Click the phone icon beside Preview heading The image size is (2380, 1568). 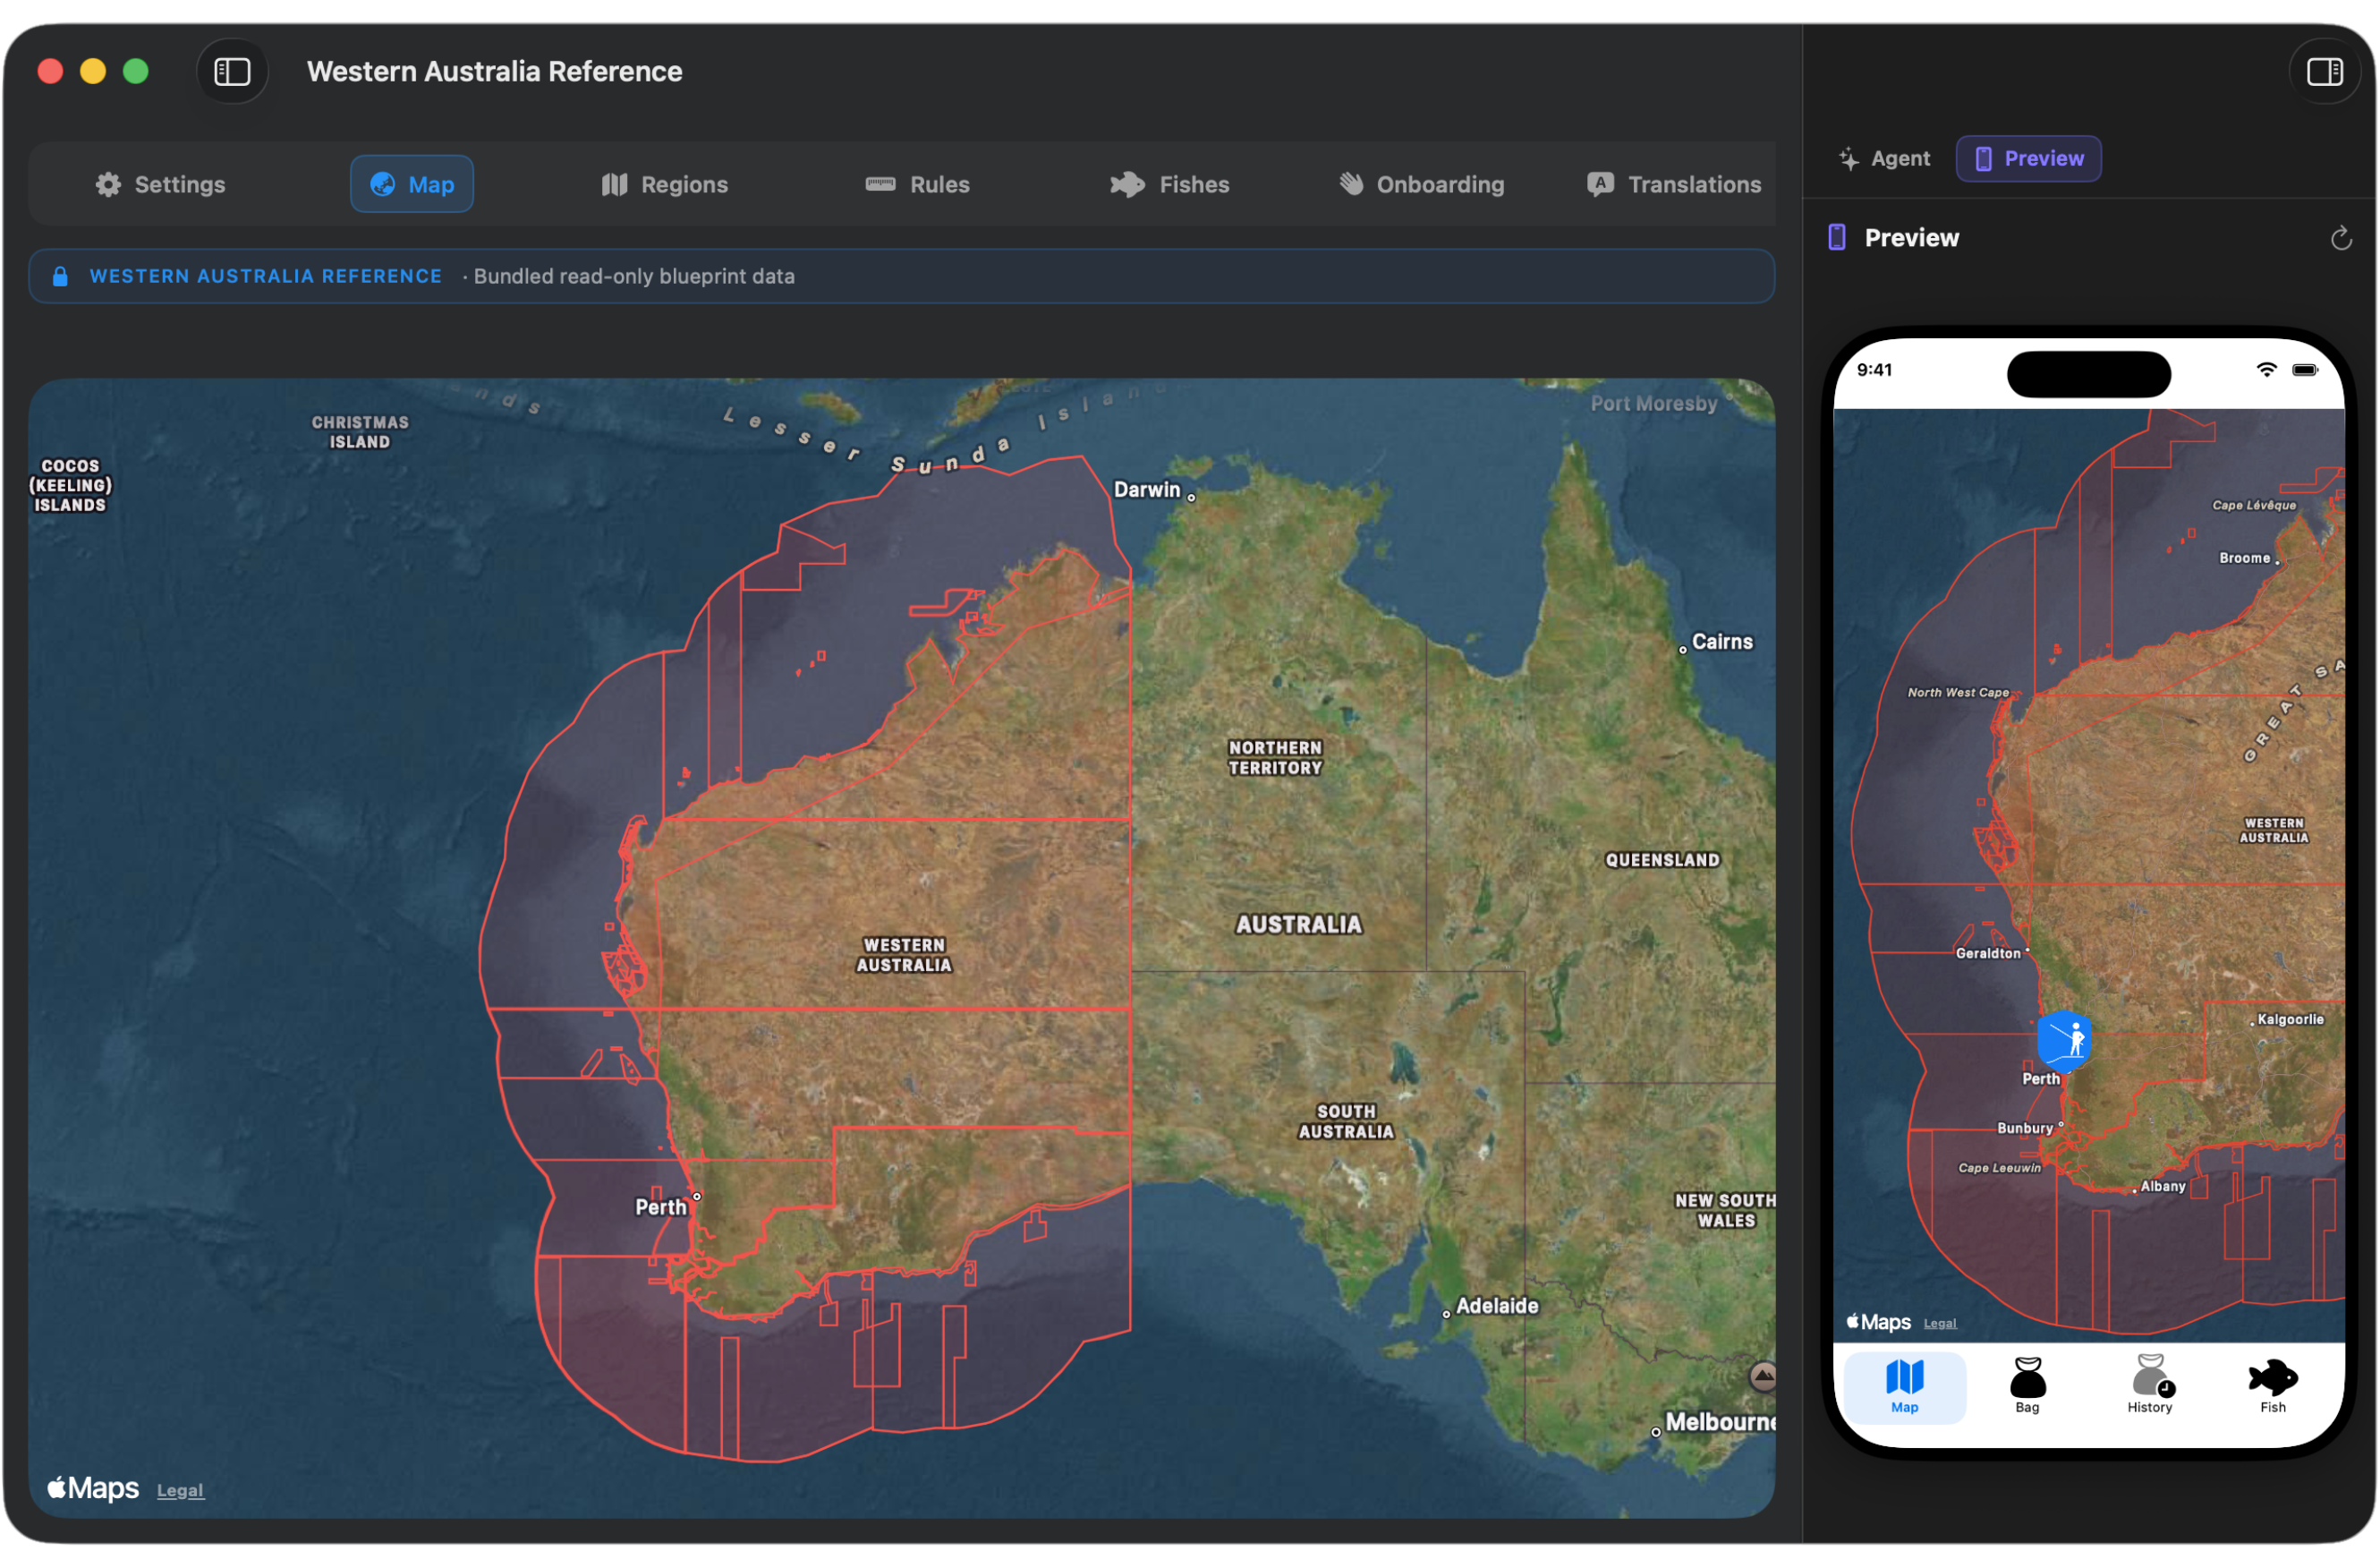click(1837, 237)
